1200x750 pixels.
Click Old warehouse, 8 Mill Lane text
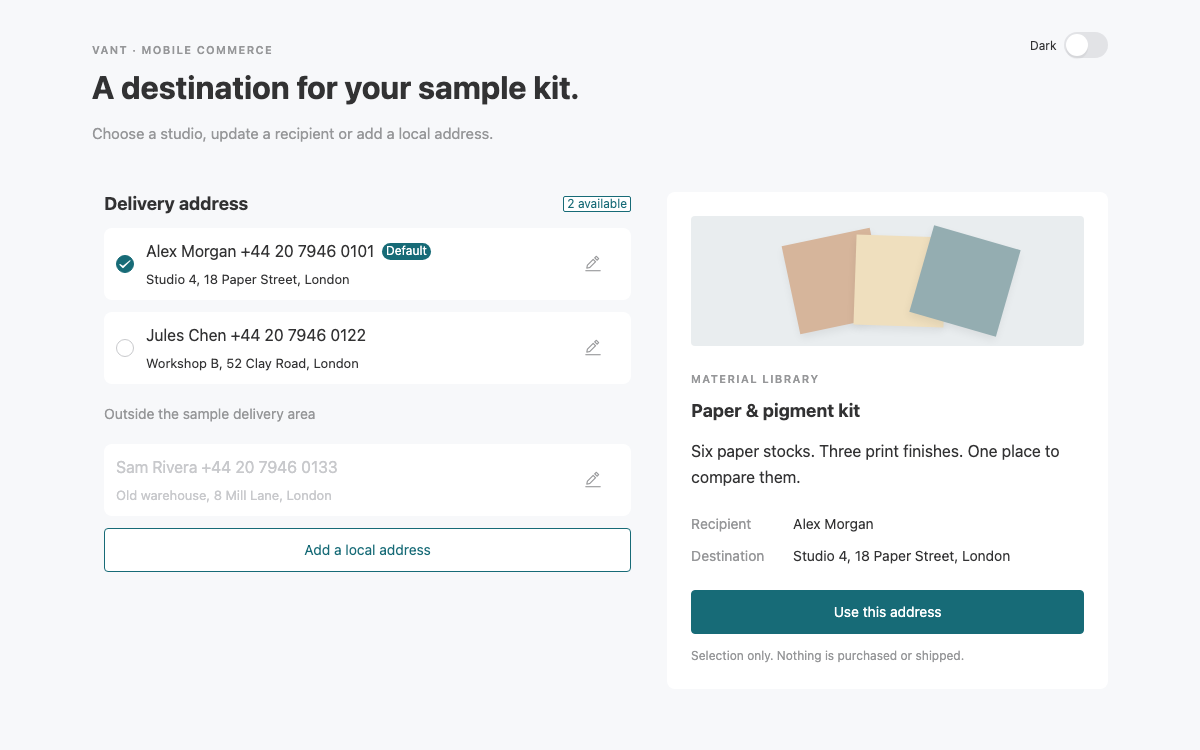click(224, 496)
